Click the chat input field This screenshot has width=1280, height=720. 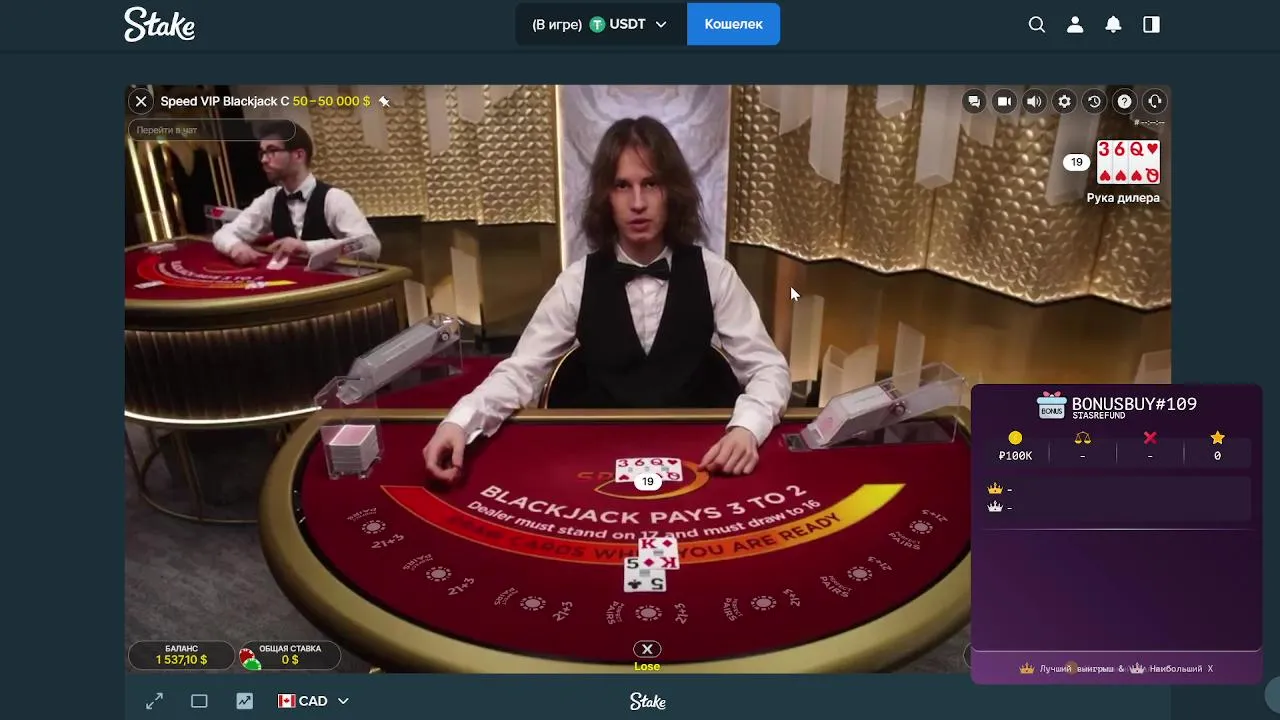(x=212, y=130)
